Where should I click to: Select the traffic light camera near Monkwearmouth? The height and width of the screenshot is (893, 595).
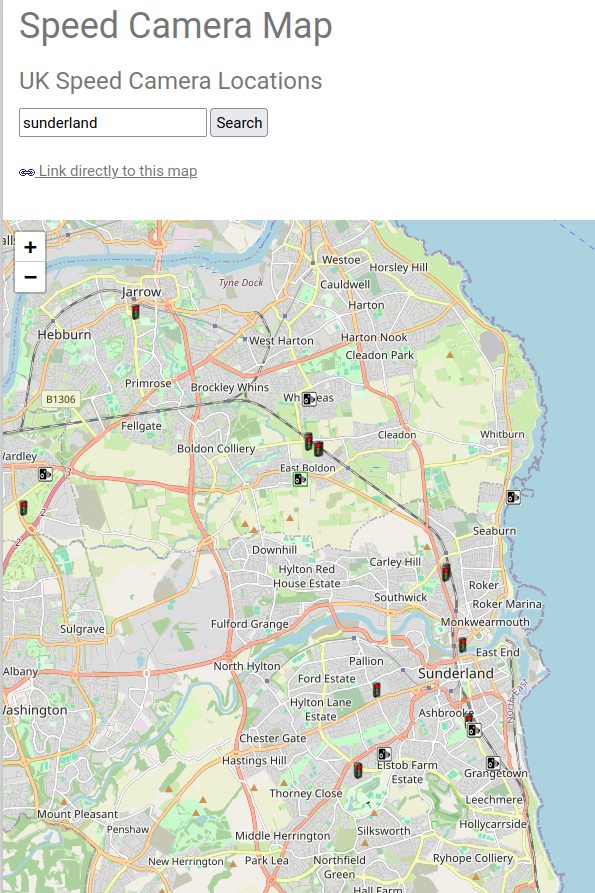462,645
